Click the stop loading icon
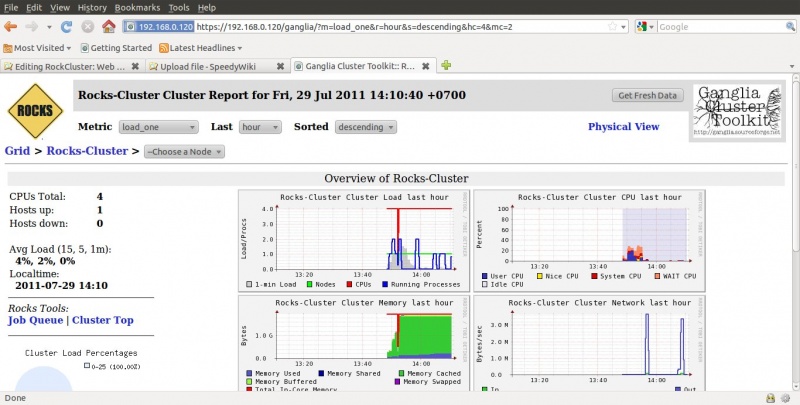Viewport: 800px width, 405px height. click(87, 27)
